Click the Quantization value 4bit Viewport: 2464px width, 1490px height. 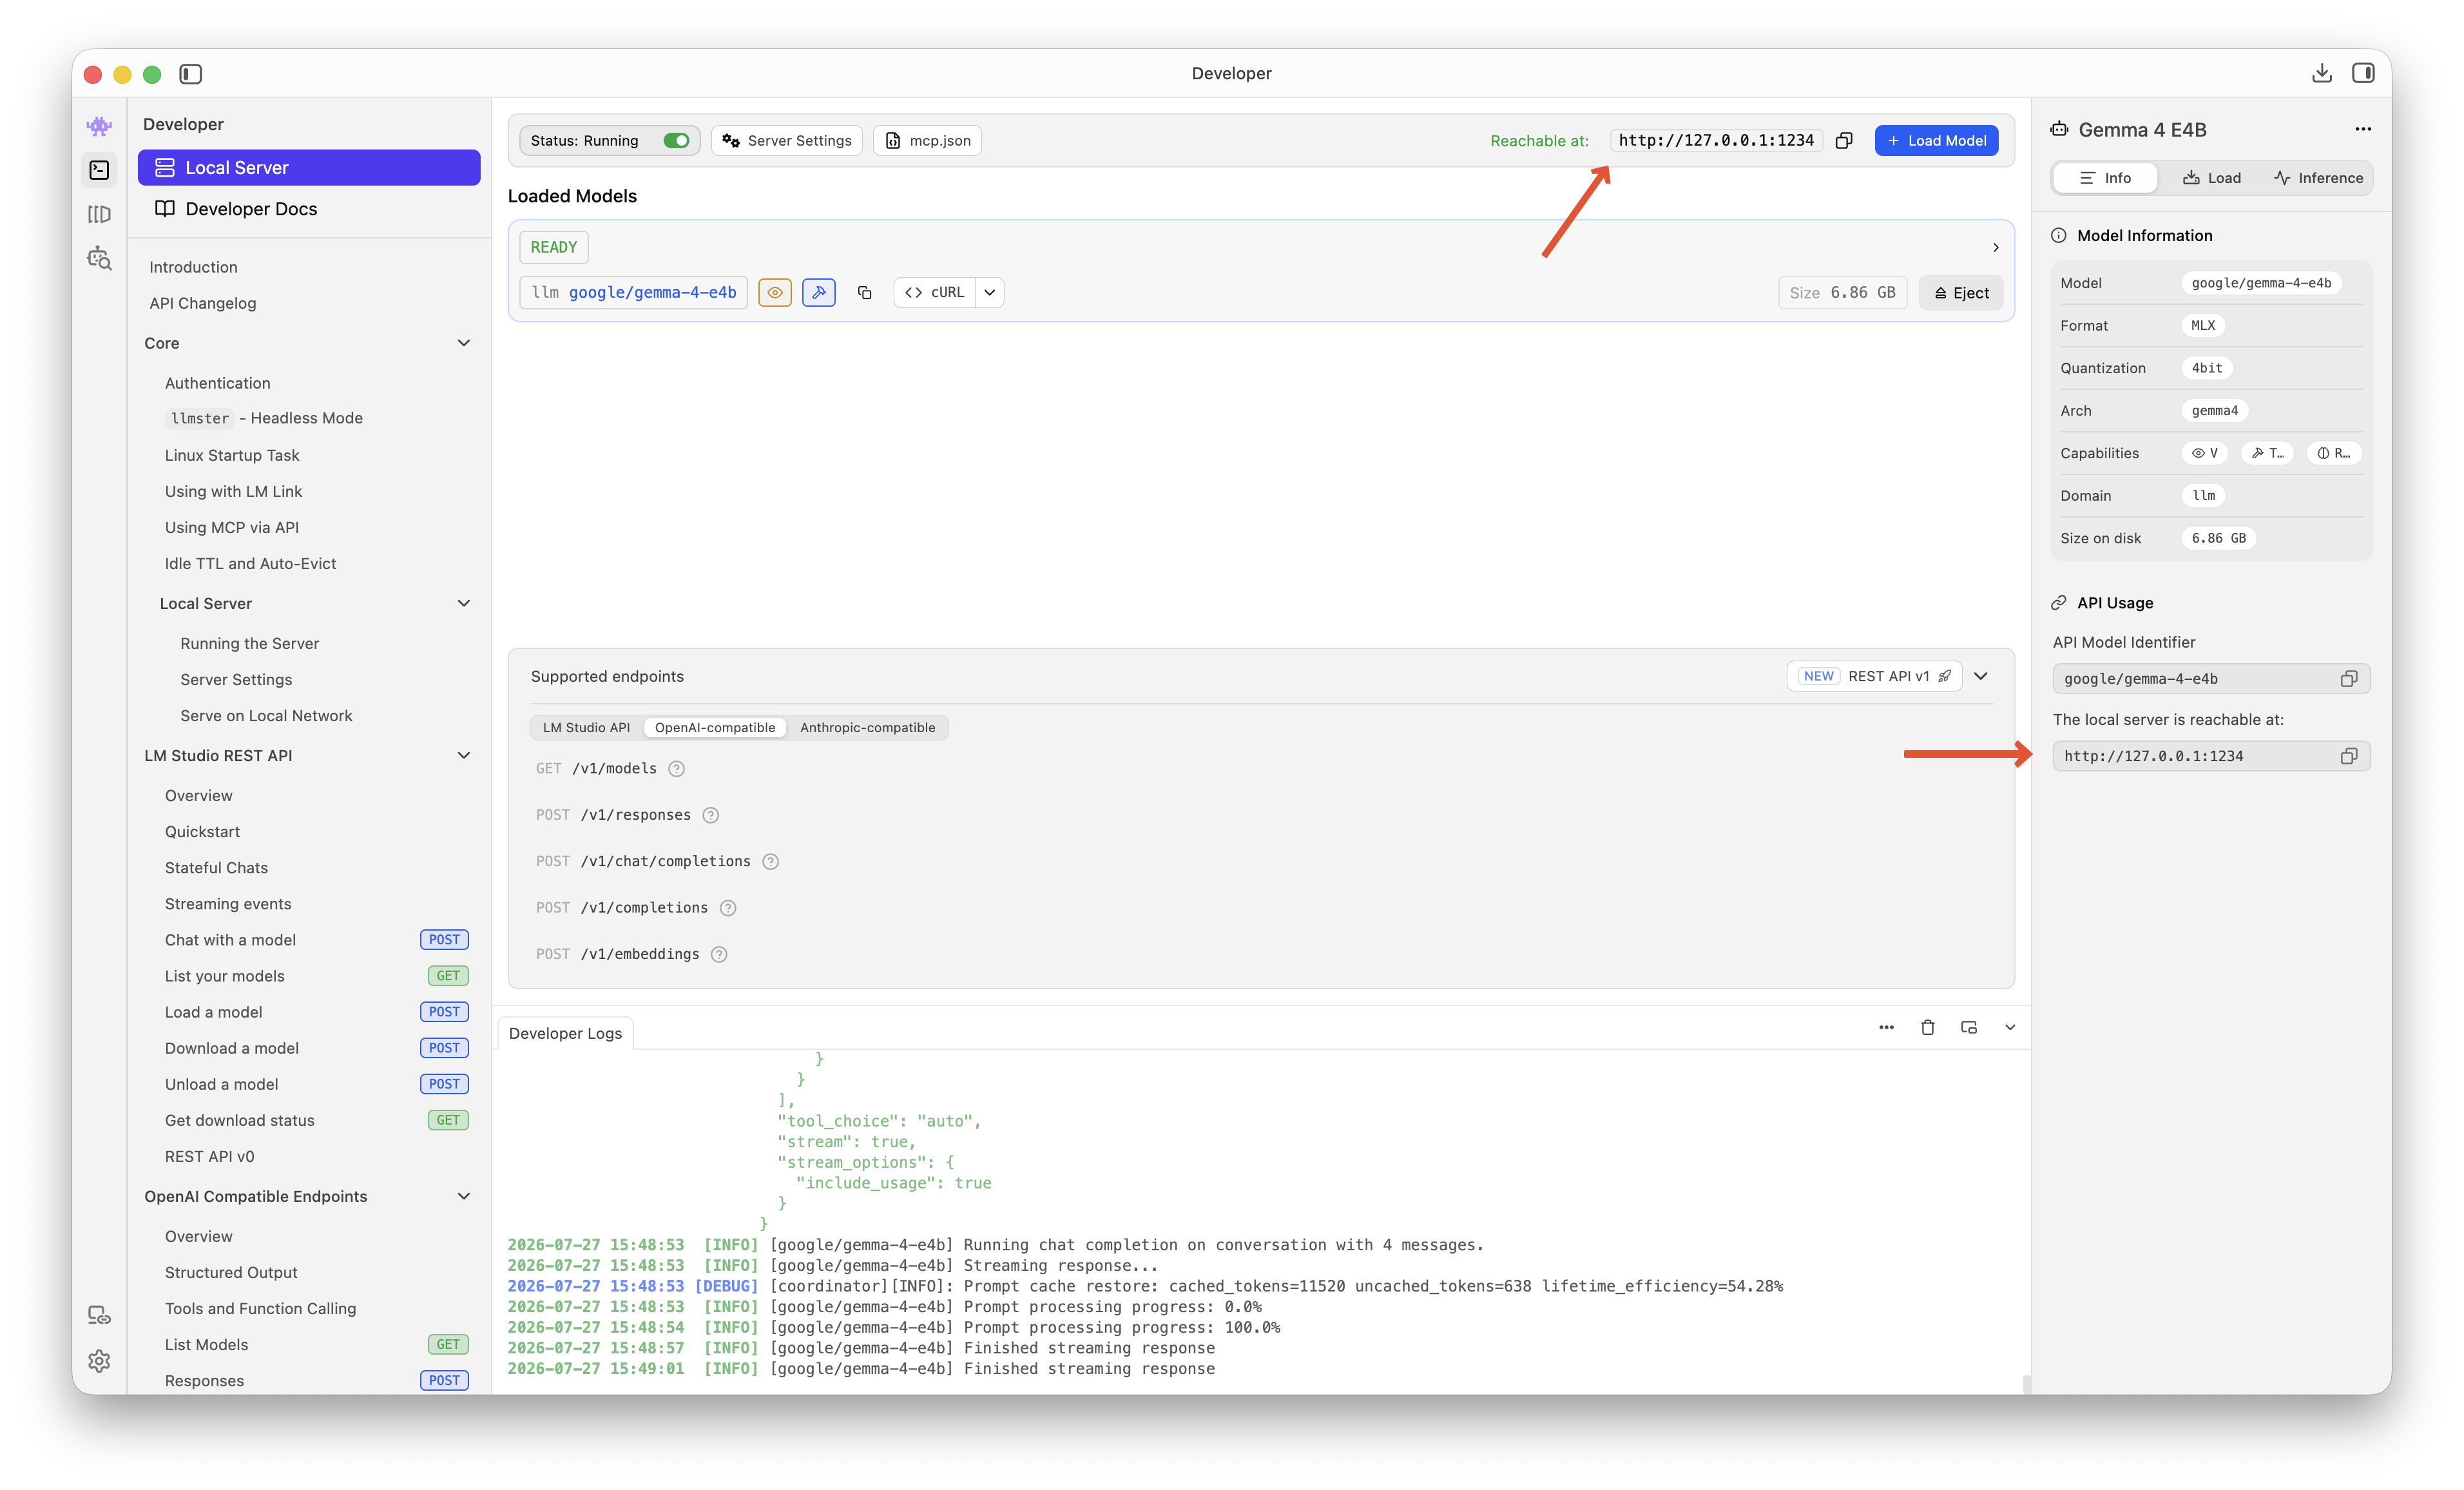[x=2207, y=368]
